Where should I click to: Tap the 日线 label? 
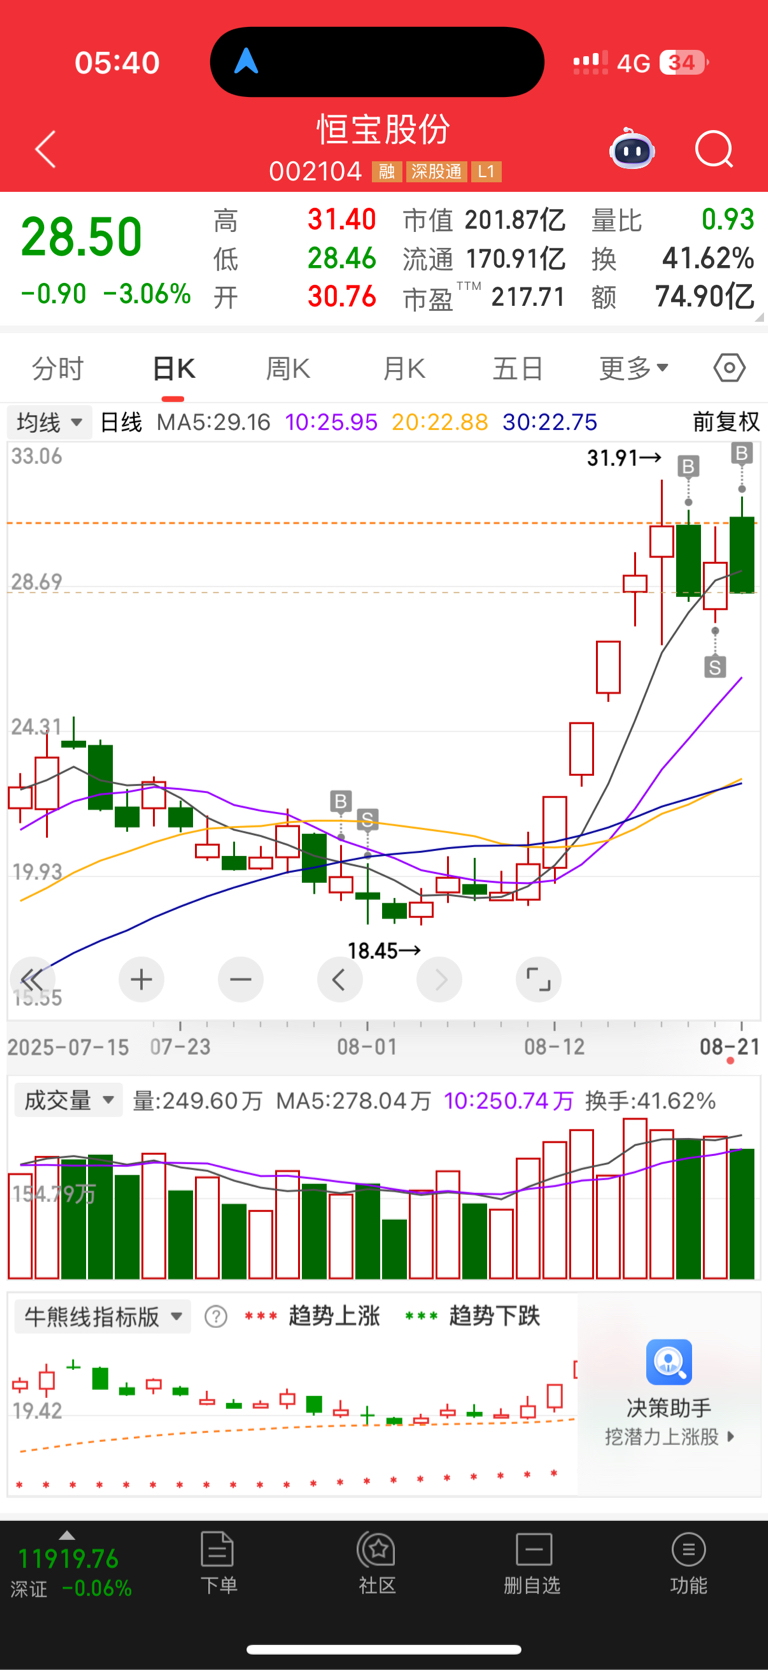[121, 422]
